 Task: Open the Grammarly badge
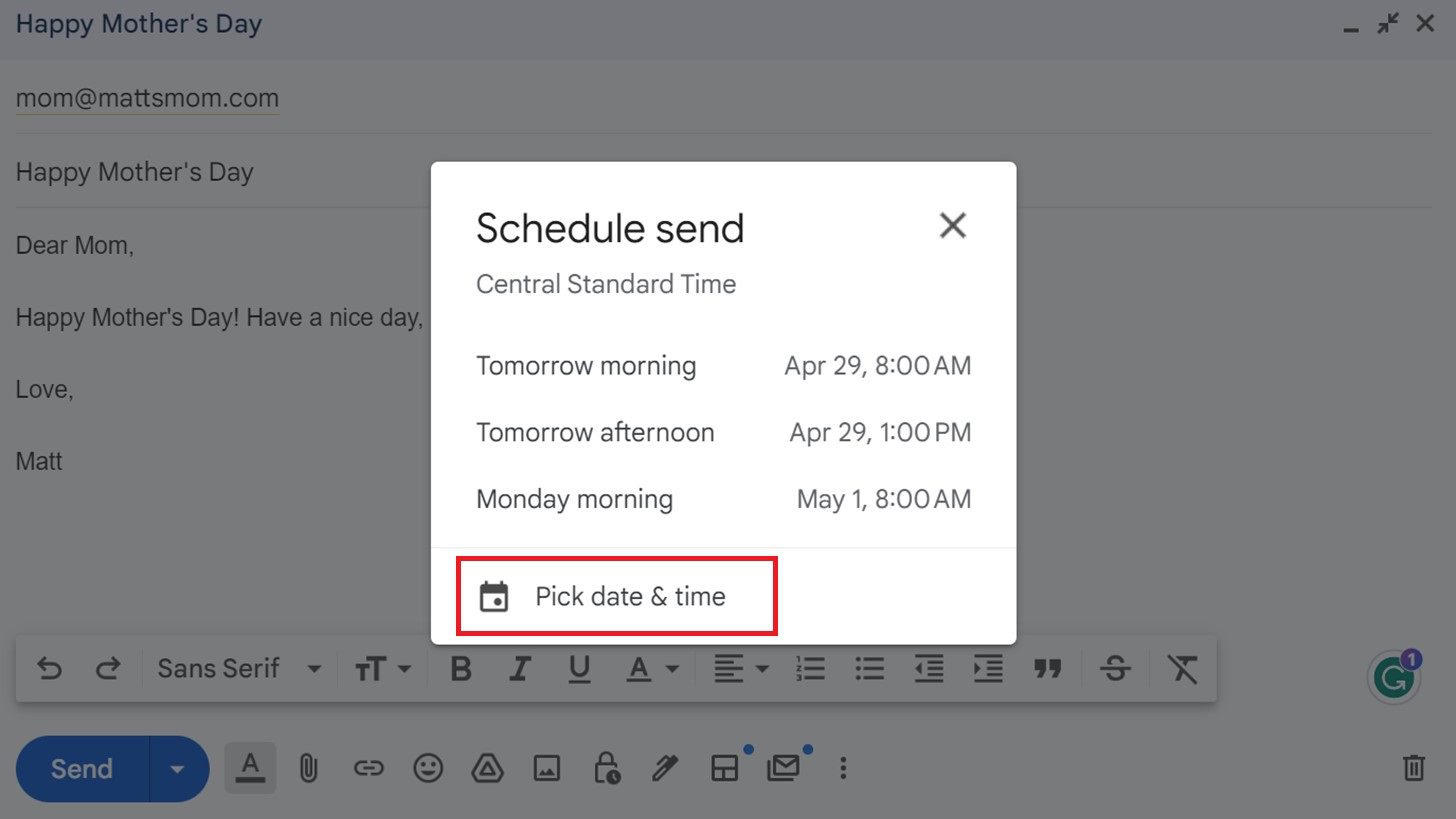1394,678
